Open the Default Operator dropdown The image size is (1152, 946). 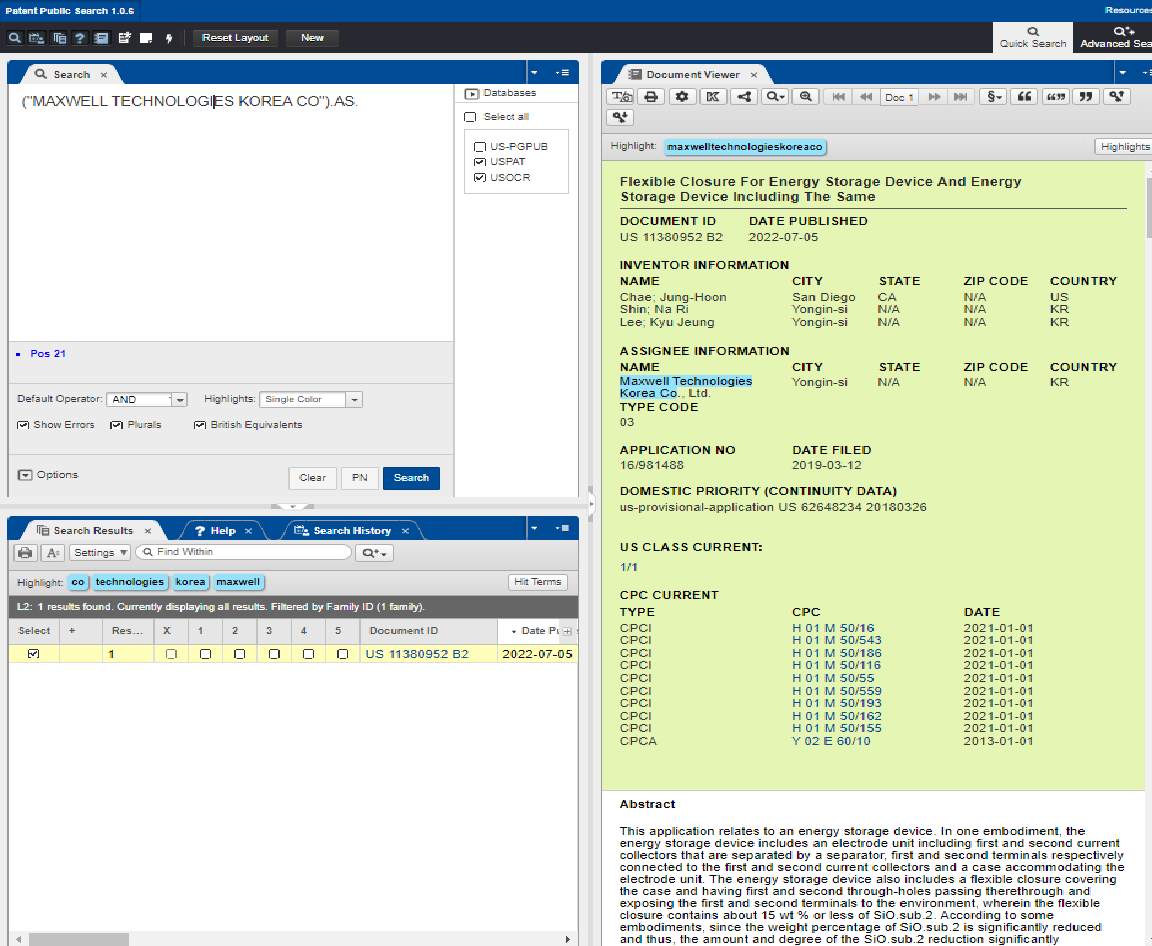[179, 400]
